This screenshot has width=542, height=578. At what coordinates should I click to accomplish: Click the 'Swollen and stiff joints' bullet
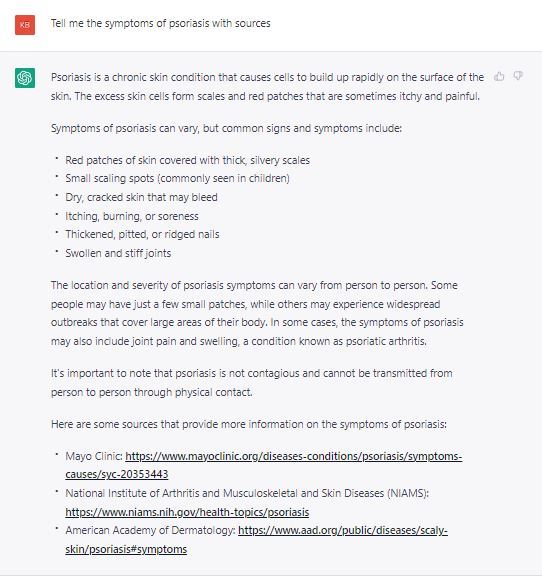(118, 253)
